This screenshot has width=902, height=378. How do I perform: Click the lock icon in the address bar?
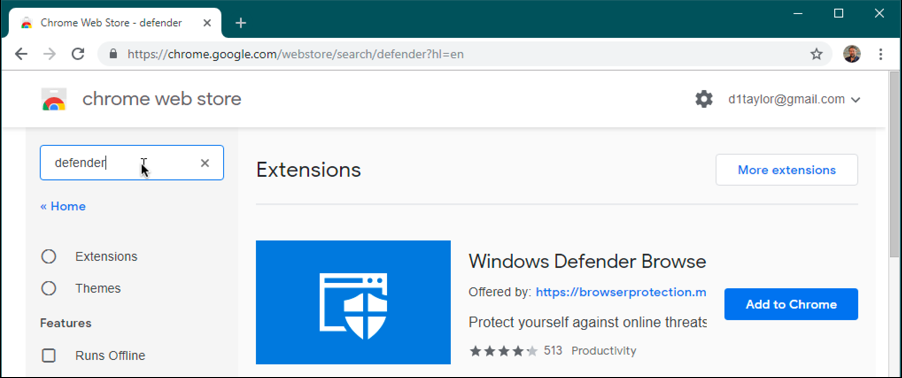pos(113,54)
